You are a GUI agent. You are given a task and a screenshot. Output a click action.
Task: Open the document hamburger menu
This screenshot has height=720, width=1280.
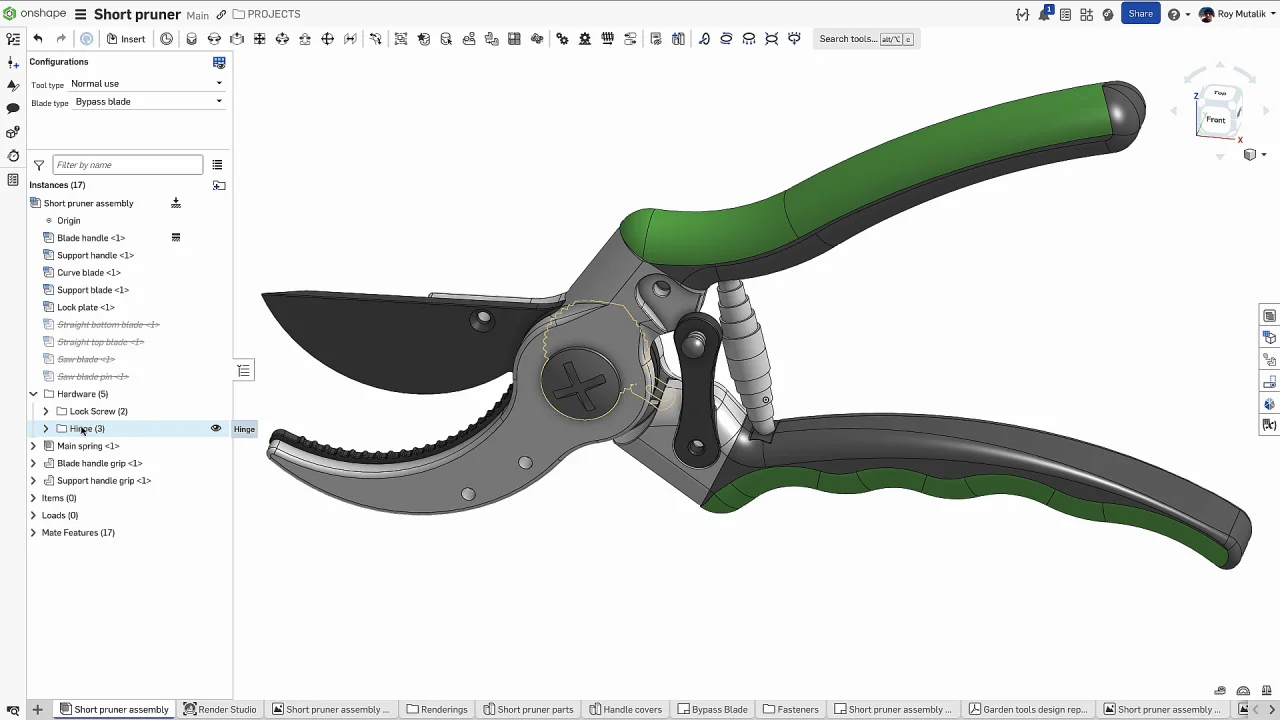pos(79,14)
